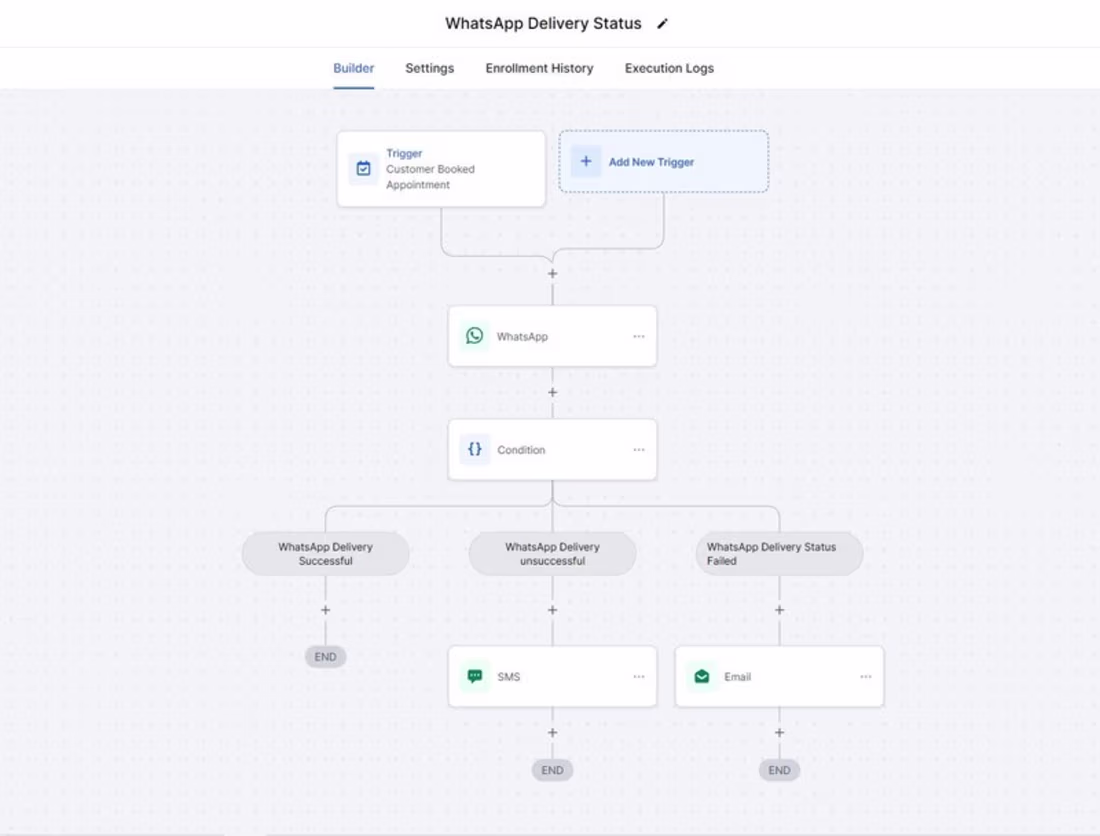The height and width of the screenshot is (836, 1100).
Task: Switch to the Settings tab
Action: pyautogui.click(x=429, y=68)
